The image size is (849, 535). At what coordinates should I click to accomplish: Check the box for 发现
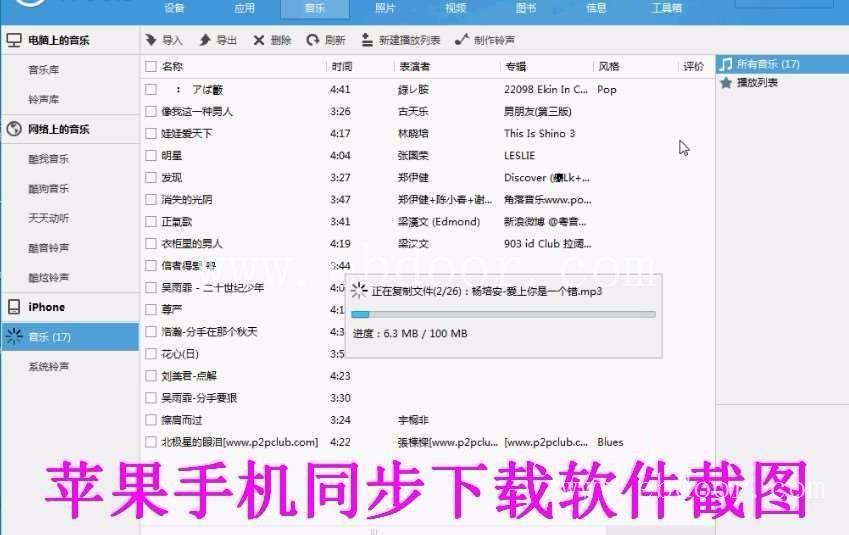coord(151,178)
